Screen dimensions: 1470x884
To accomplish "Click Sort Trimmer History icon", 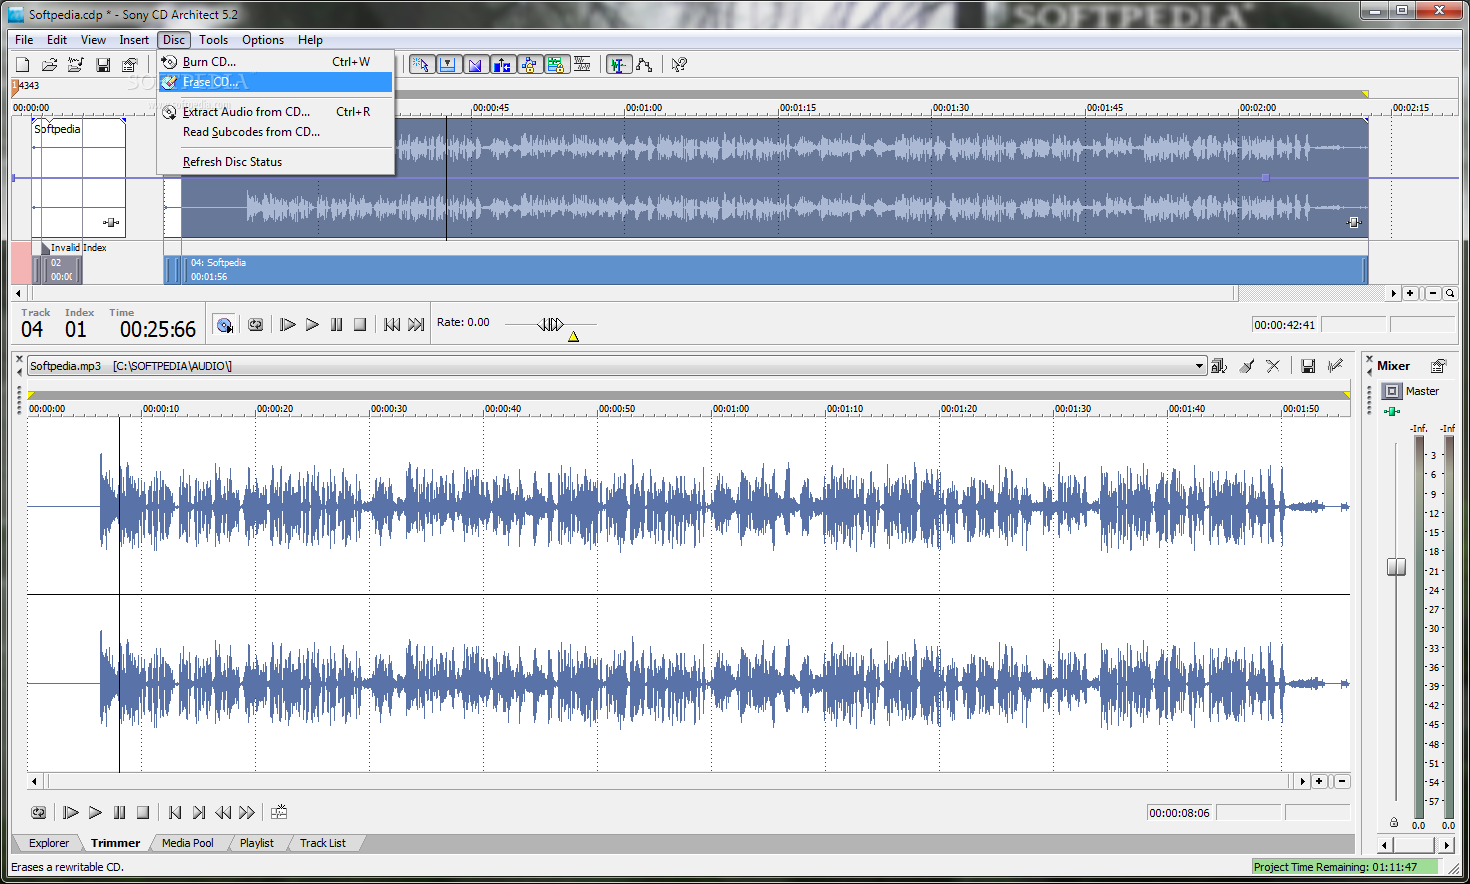I will click(x=1219, y=366).
